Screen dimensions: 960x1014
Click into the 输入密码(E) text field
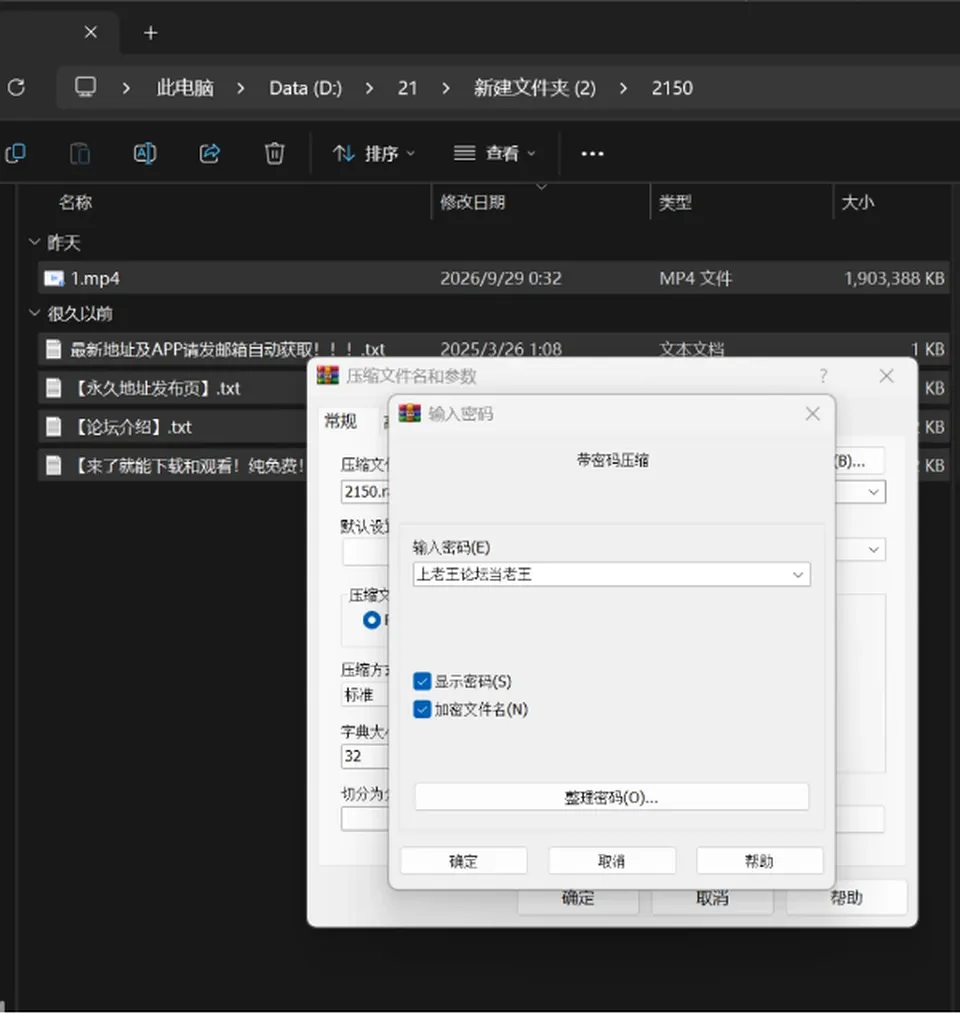click(602, 574)
